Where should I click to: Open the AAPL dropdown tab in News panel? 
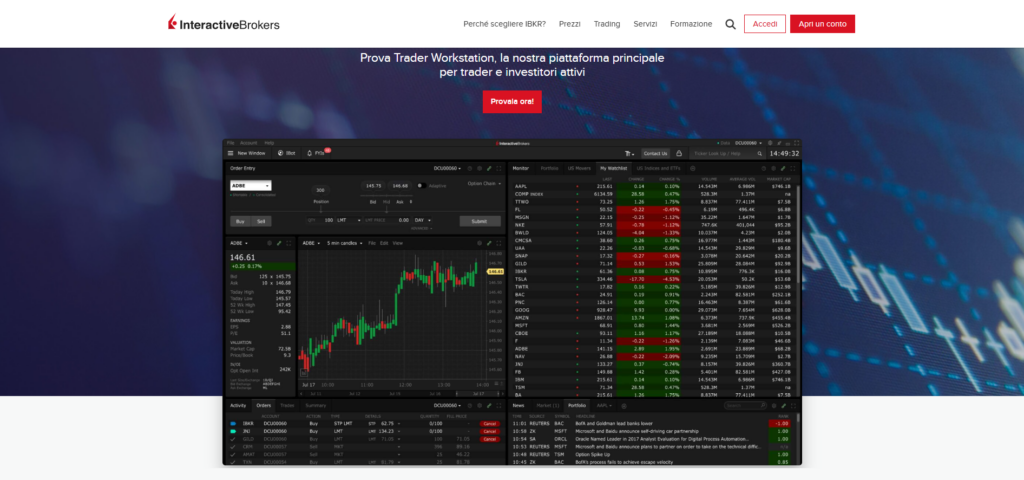(603, 406)
